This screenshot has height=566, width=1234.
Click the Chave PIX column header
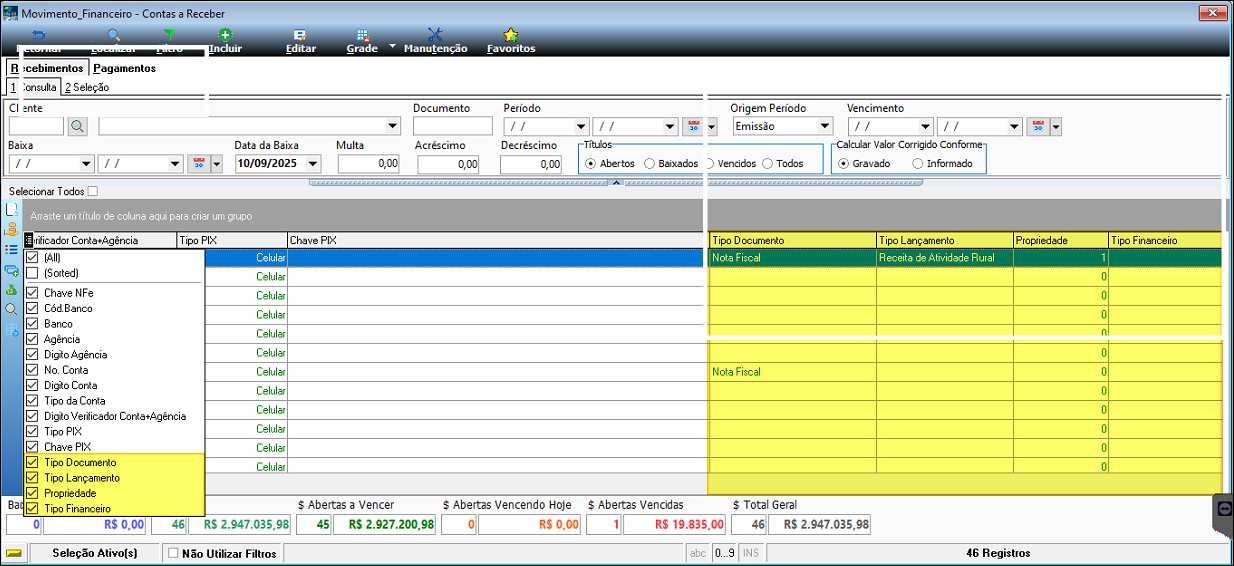(x=497, y=240)
